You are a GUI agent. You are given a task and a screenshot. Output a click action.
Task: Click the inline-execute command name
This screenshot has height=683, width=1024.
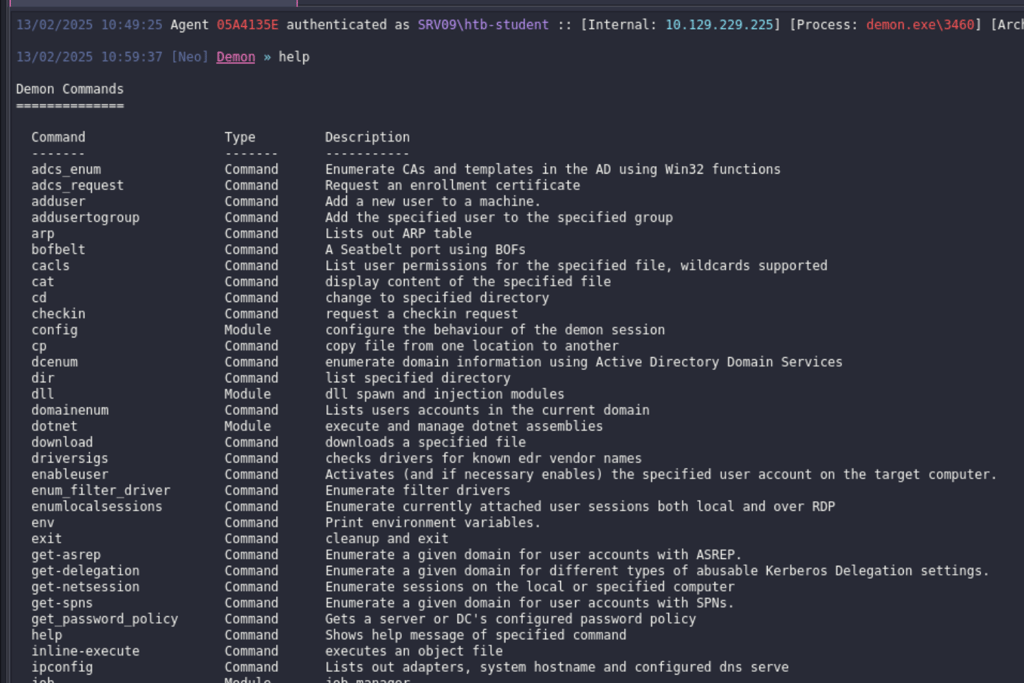[x=86, y=651]
